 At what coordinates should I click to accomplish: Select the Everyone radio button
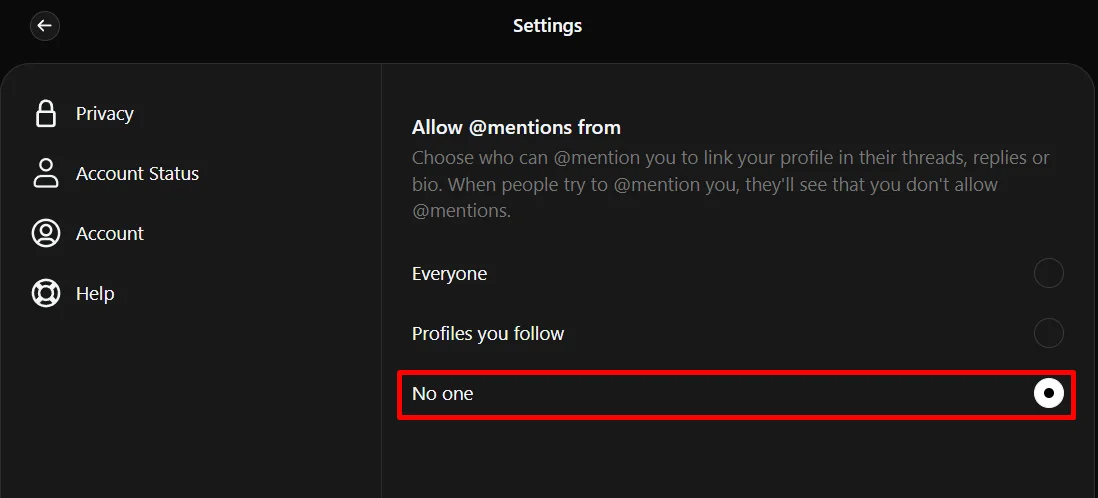(1048, 273)
